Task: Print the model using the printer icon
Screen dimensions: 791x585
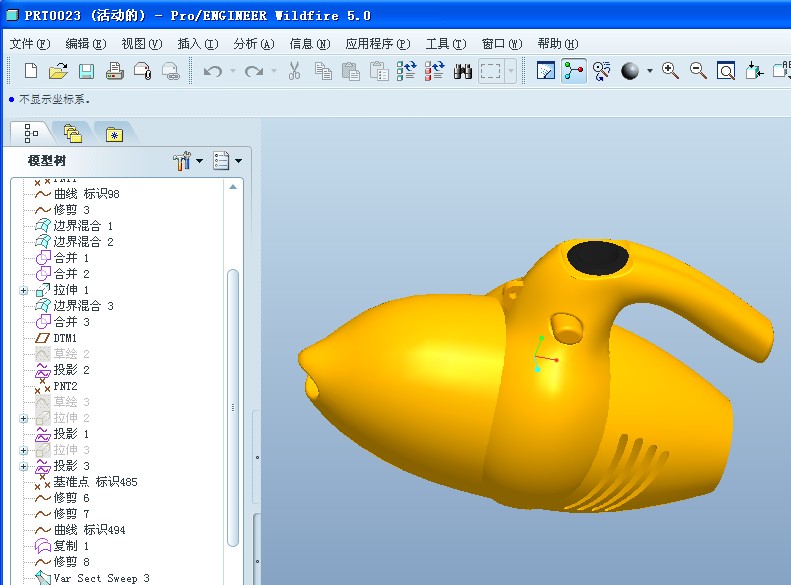Action: coord(115,71)
